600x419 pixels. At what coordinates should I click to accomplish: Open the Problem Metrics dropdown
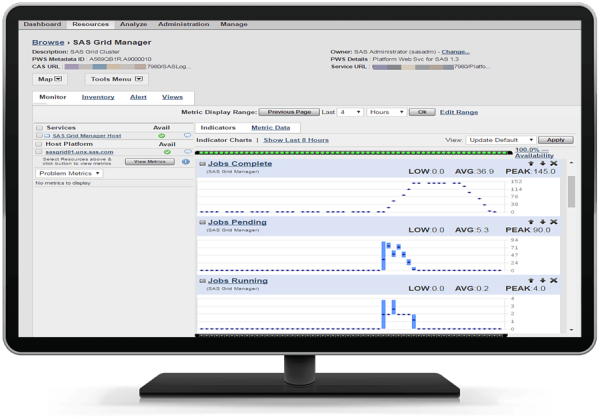pyautogui.click(x=77, y=173)
